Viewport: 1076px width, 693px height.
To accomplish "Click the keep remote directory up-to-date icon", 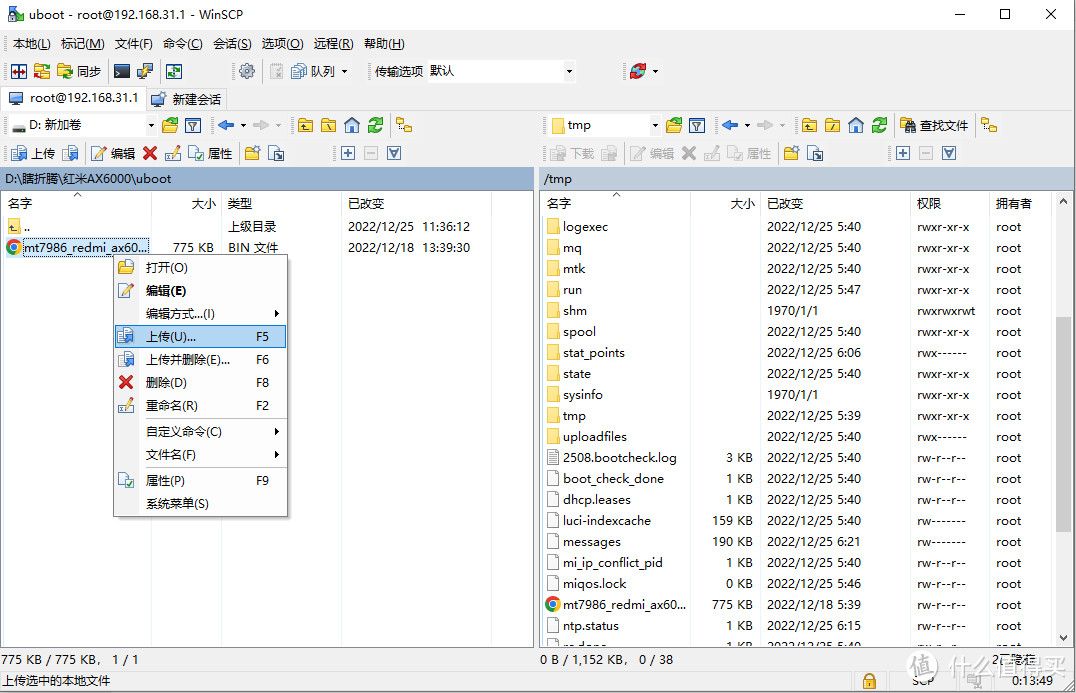I will [x=174, y=71].
